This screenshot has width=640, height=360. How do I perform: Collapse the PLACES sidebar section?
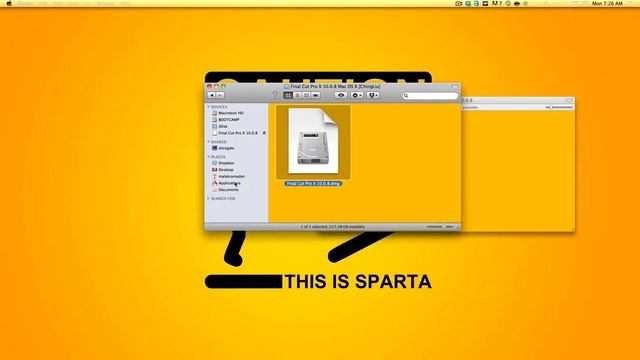point(208,157)
